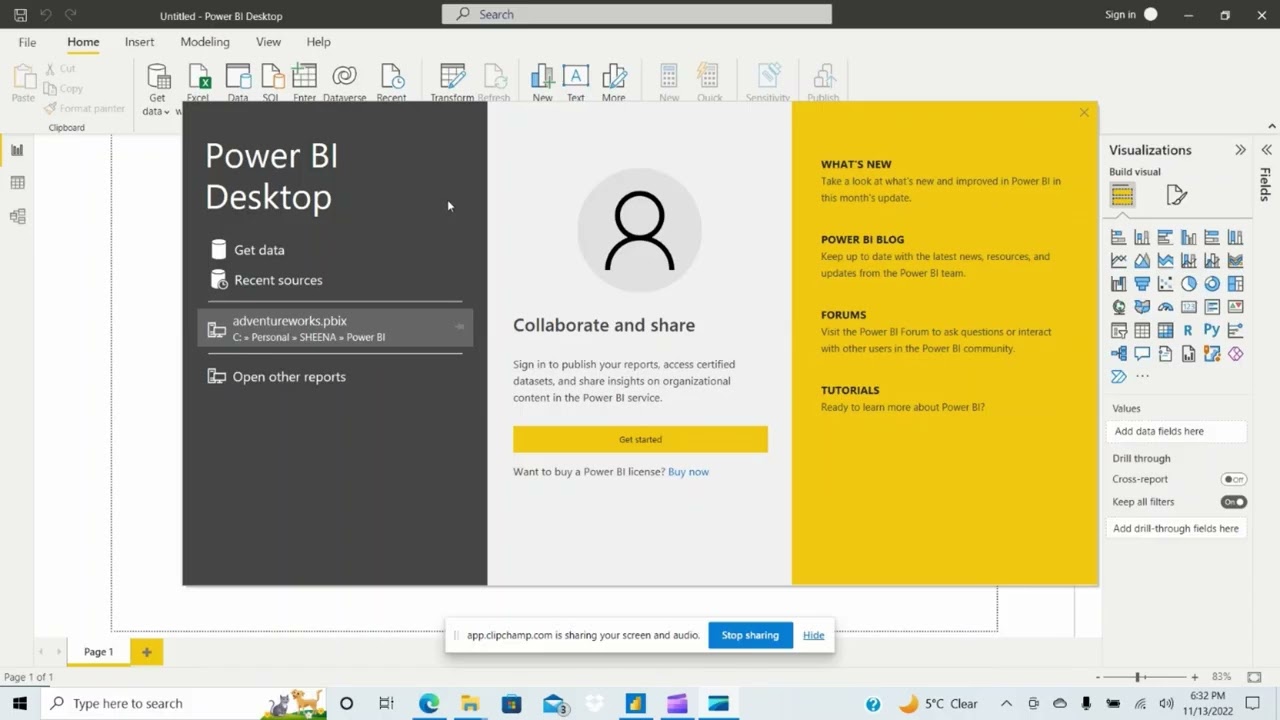
Task: Click the Add data fields here well
Action: (1177, 431)
